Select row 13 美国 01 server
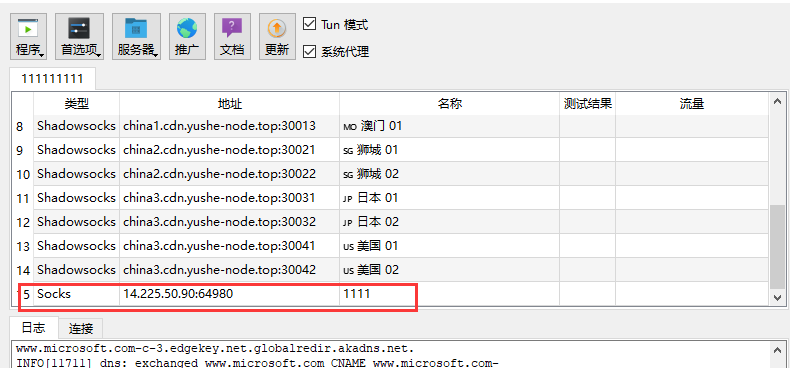This screenshot has width=790, height=368. tap(390, 246)
